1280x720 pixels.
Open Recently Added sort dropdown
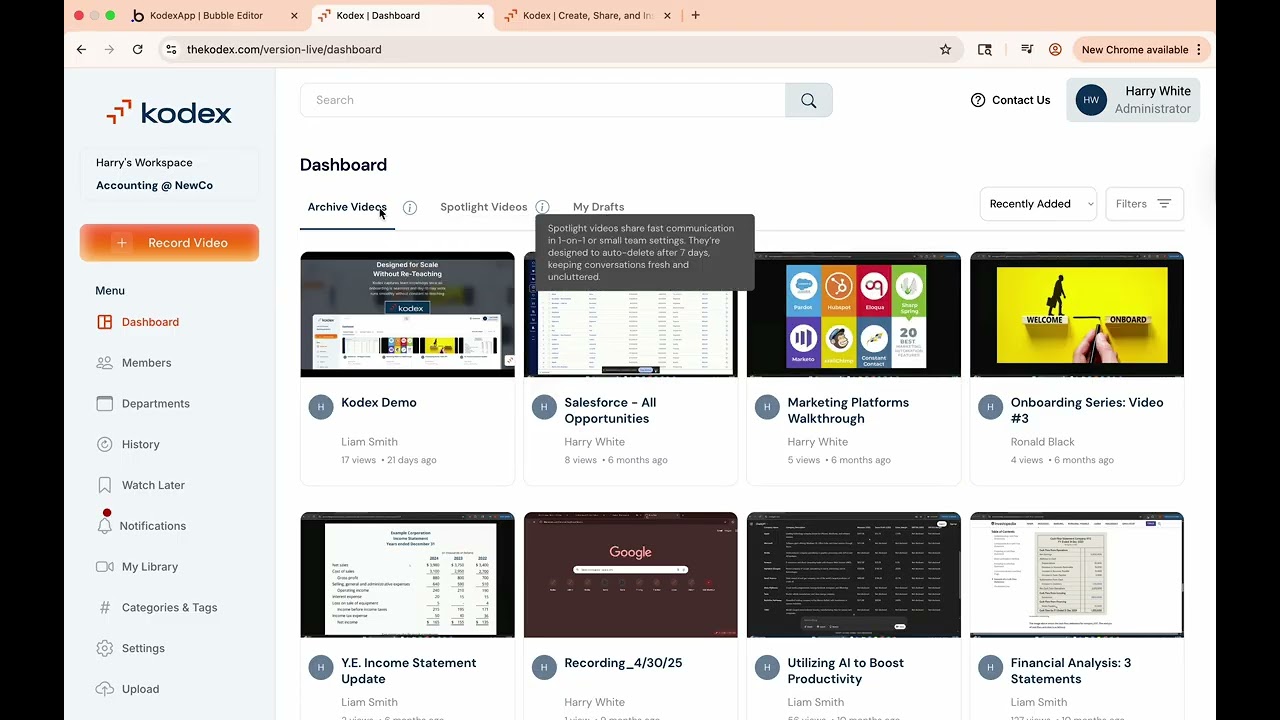[1038, 204]
